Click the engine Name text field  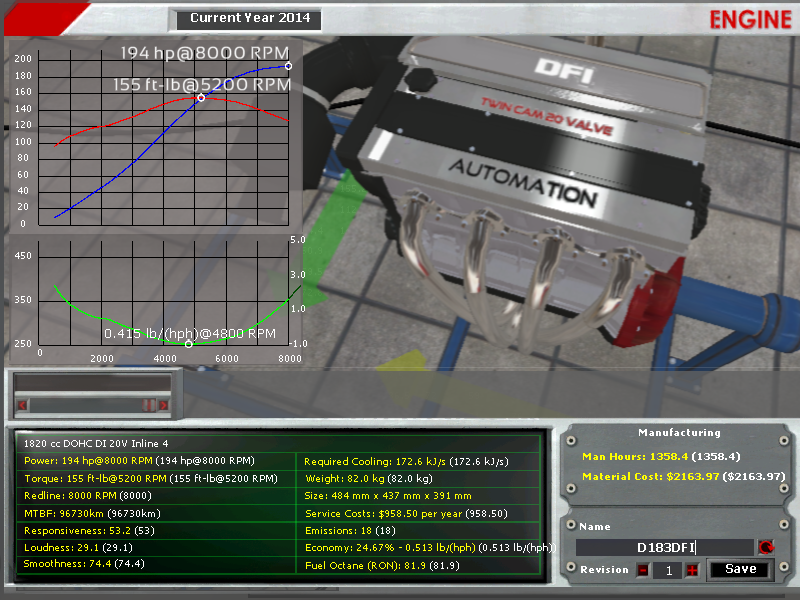664,547
